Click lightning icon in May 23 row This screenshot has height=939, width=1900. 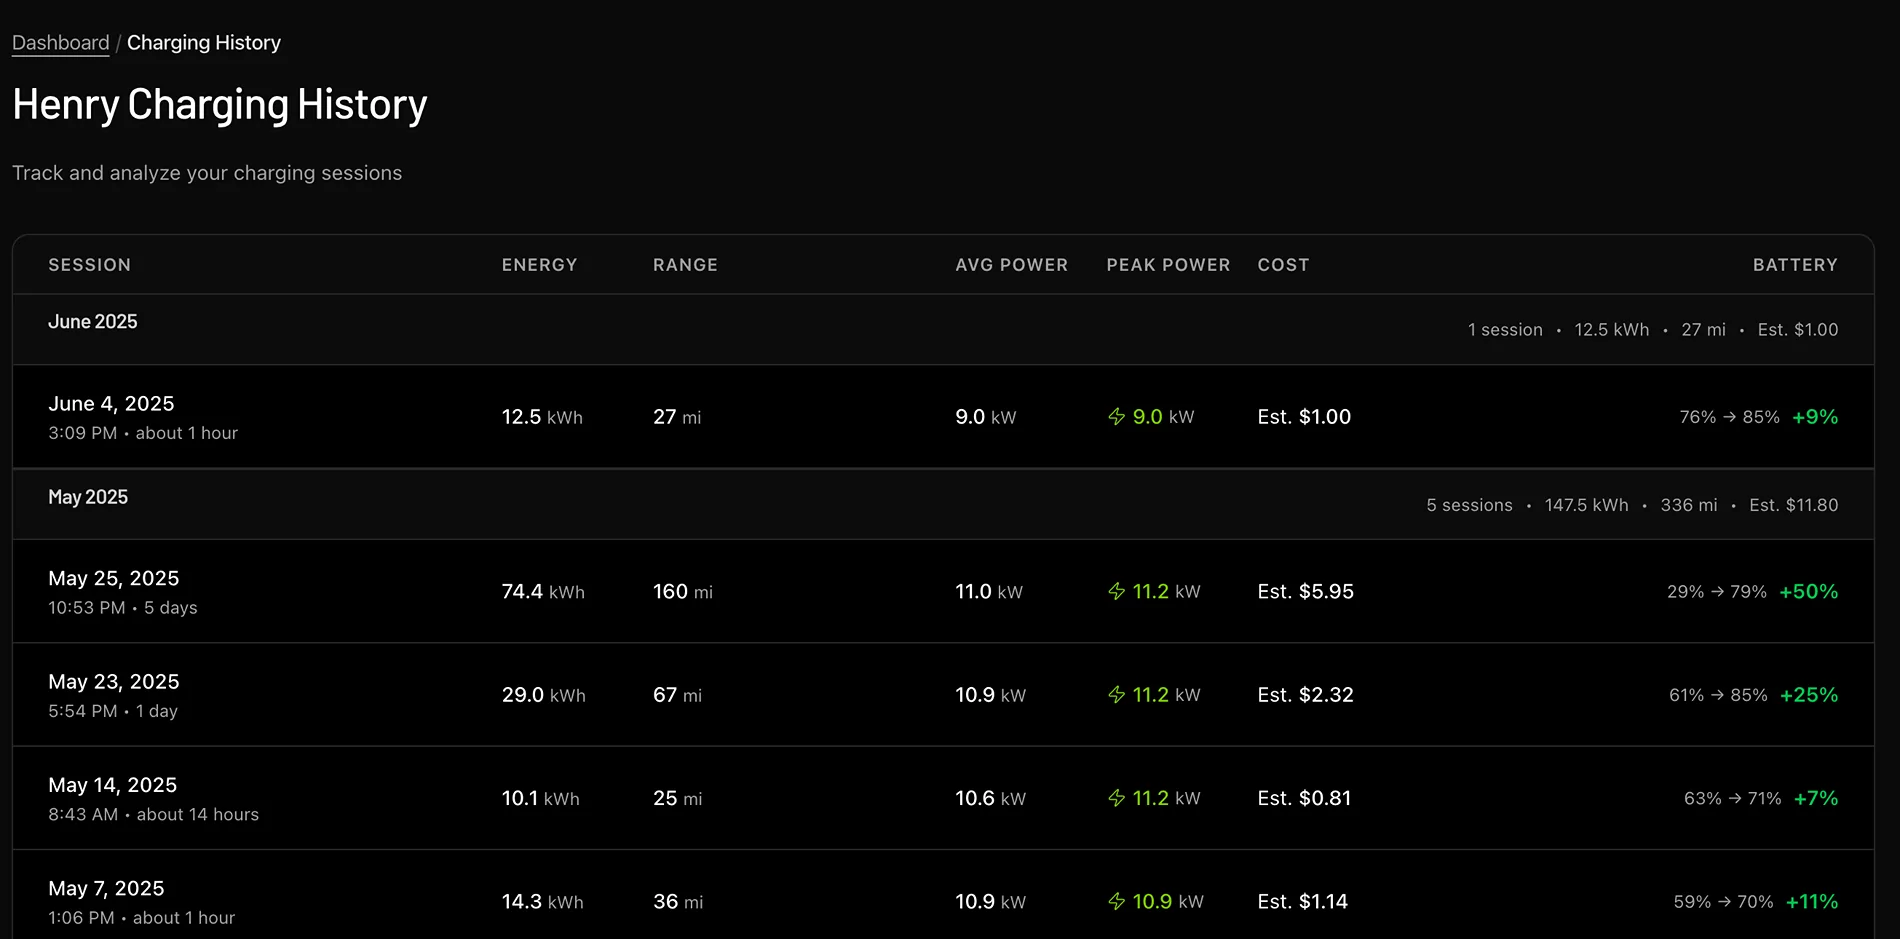[1117, 695]
